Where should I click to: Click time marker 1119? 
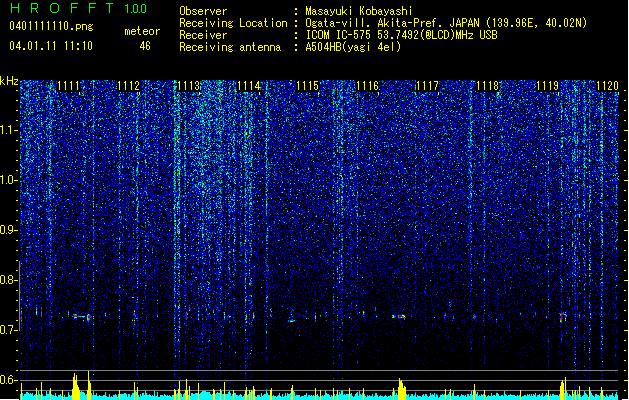pos(548,86)
